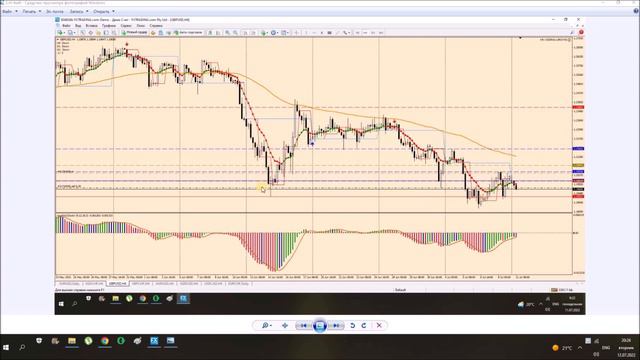Open the weather widget showing 21°C
The width and height of the screenshot is (640, 360).
point(562,348)
